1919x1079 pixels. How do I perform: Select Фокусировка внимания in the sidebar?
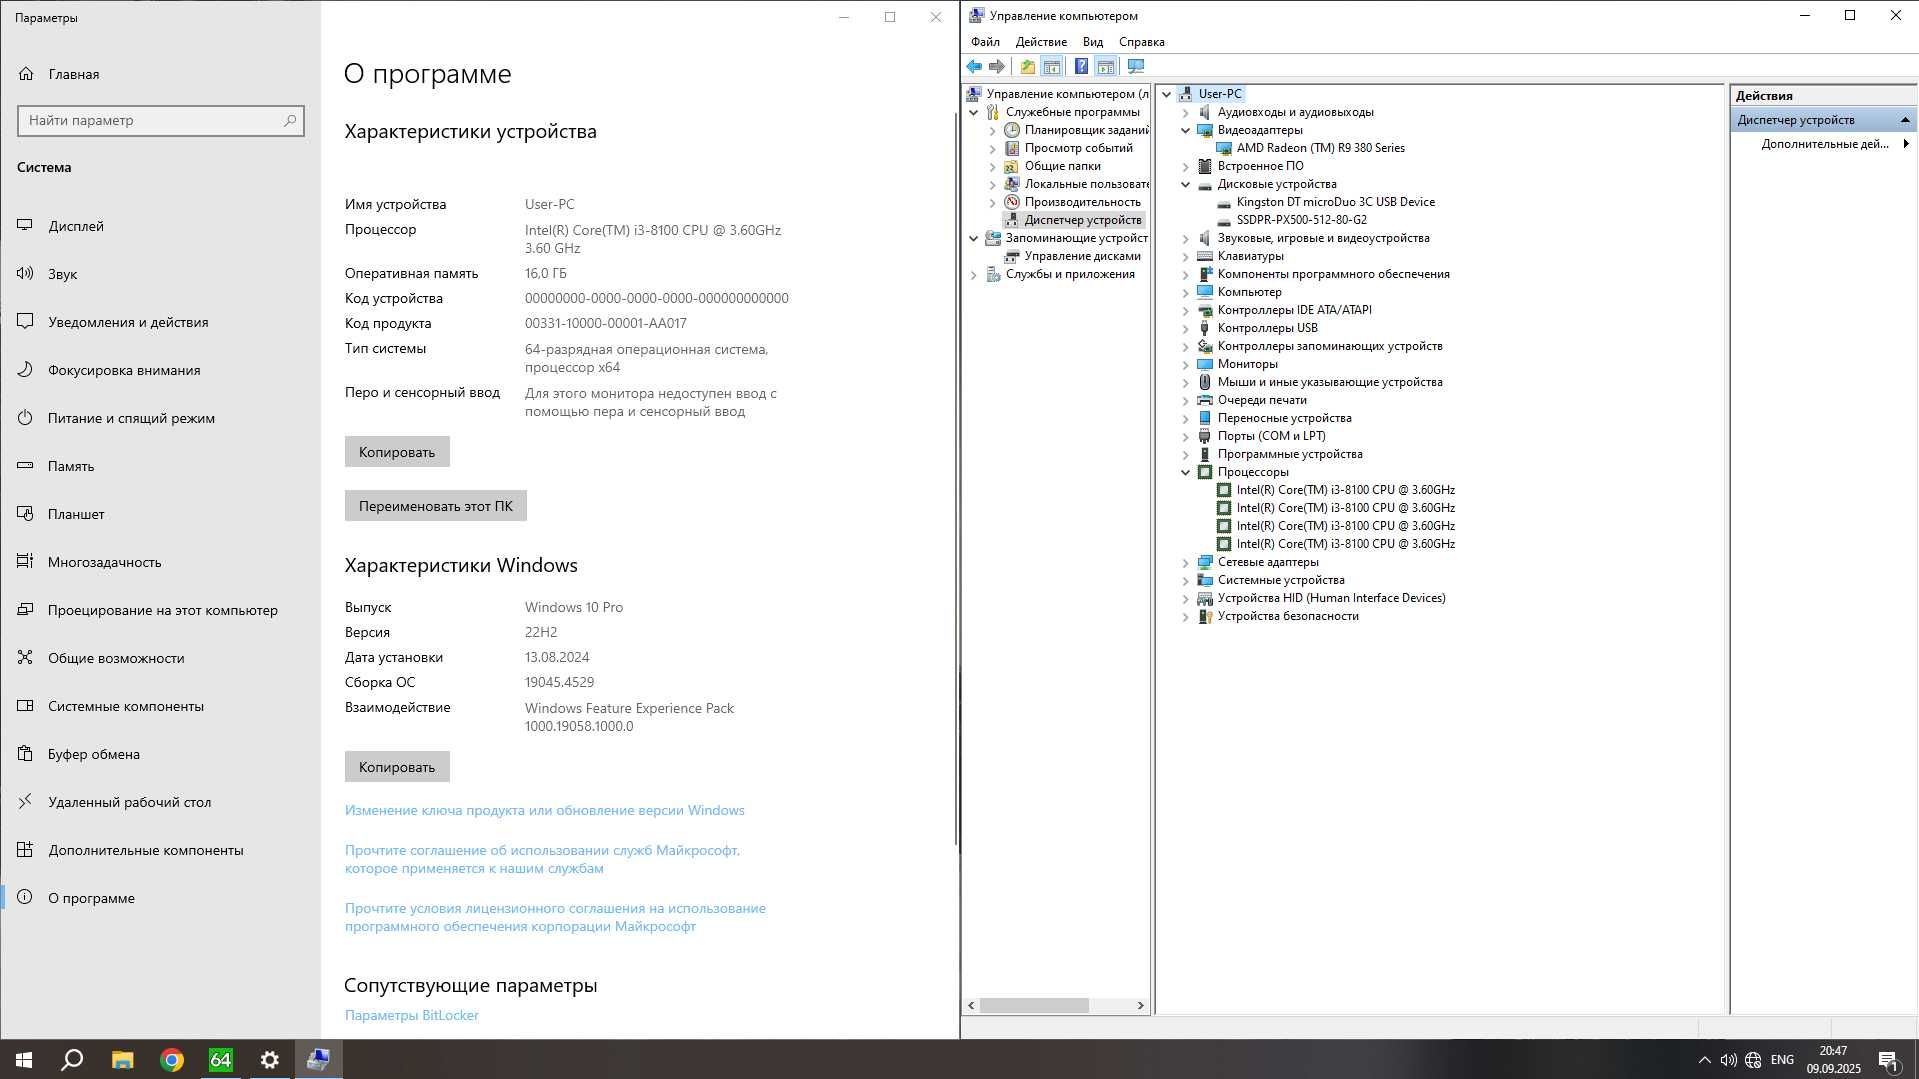(160, 370)
